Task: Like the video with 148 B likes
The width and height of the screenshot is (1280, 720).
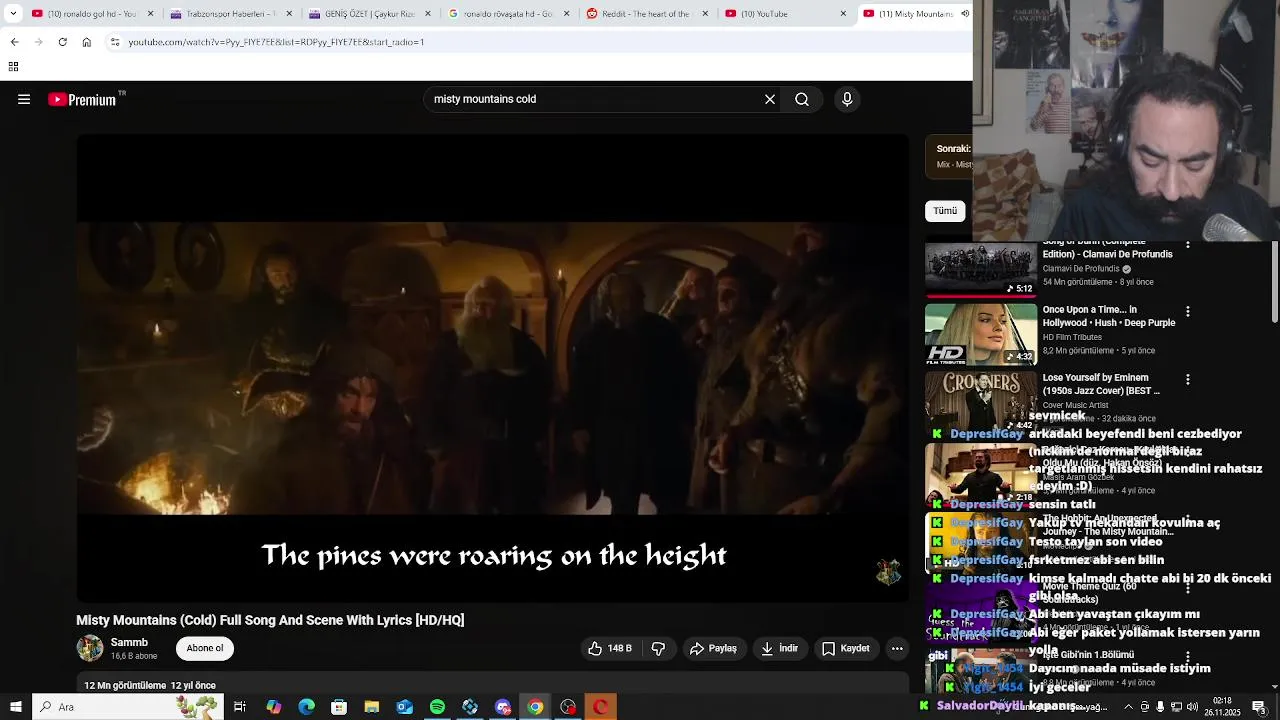Action: click(610, 648)
